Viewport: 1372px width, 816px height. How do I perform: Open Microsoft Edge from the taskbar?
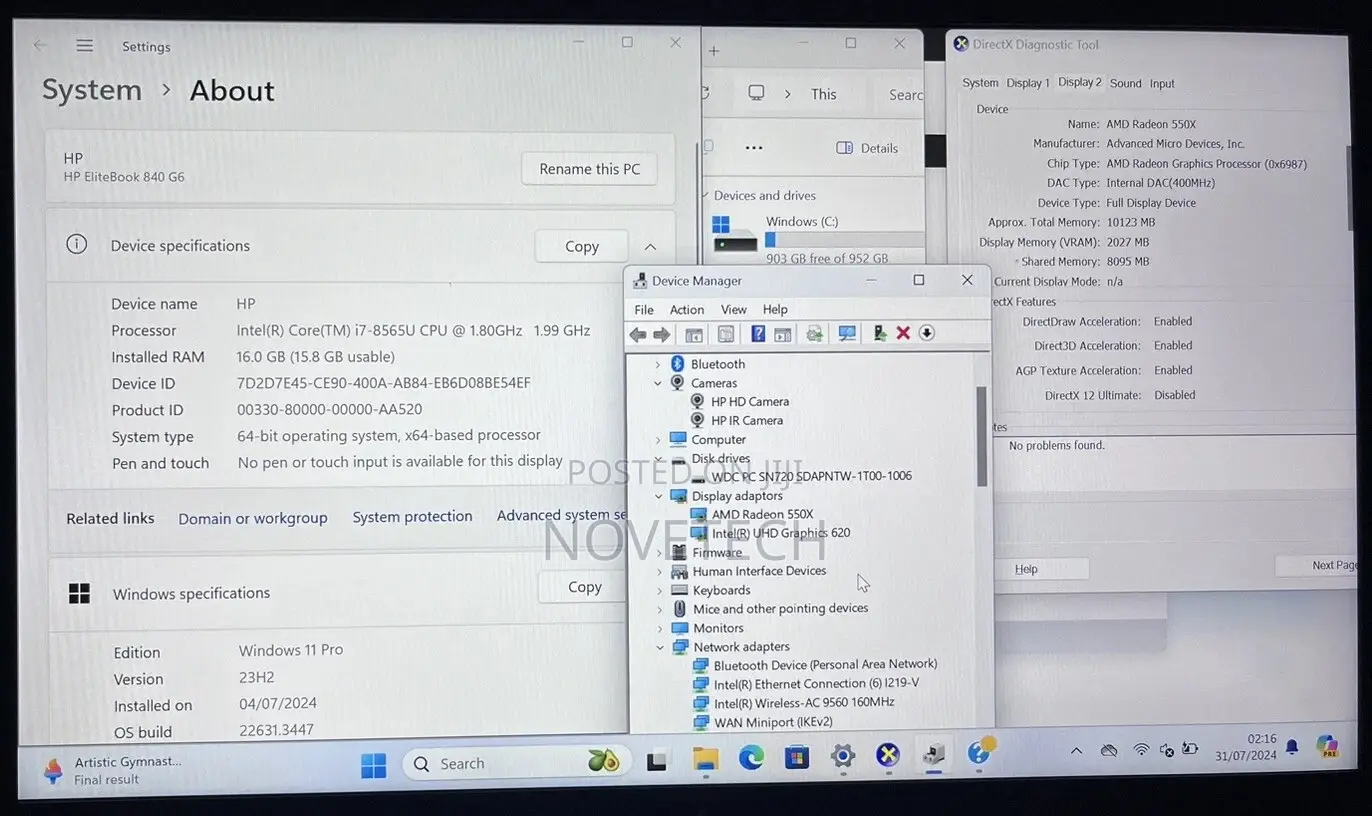[751, 758]
